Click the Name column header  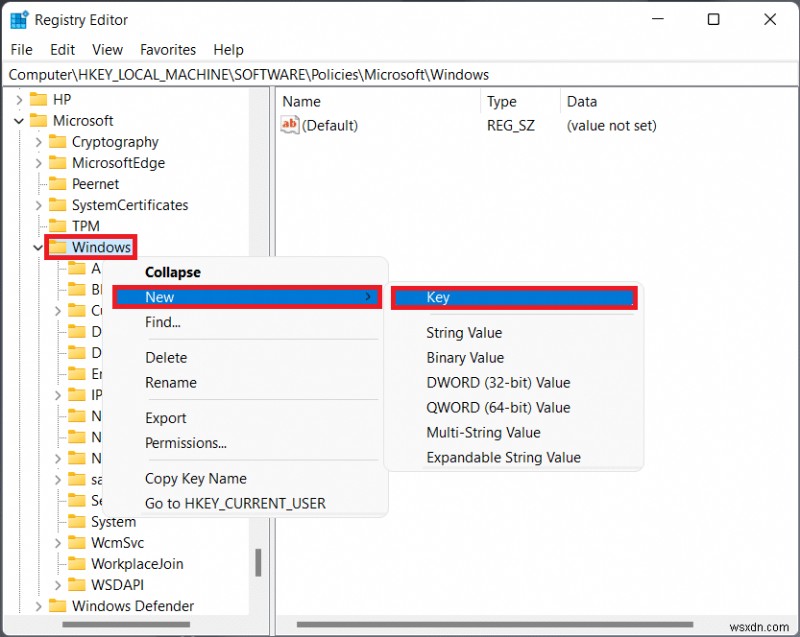pyautogui.click(x=379, y=101)
